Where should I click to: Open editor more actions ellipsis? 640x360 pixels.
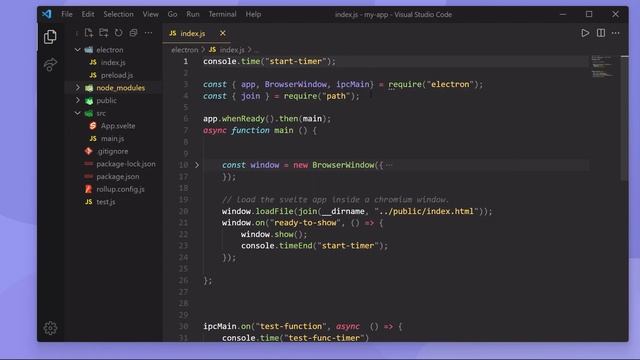[616, 33]
